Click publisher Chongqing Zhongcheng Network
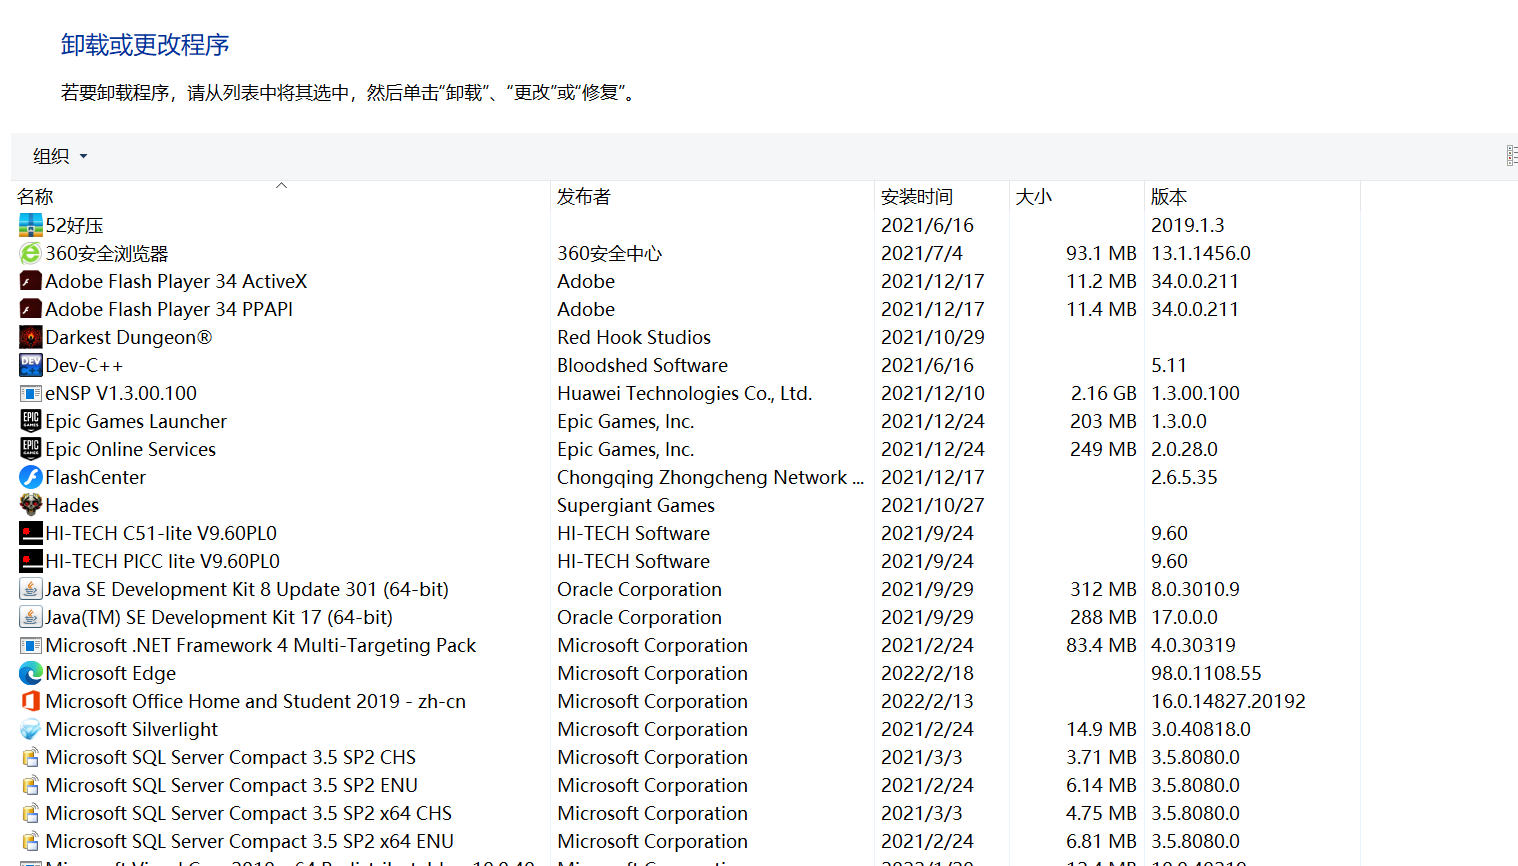Screen dimensions: 1518x866 point(710,477)
